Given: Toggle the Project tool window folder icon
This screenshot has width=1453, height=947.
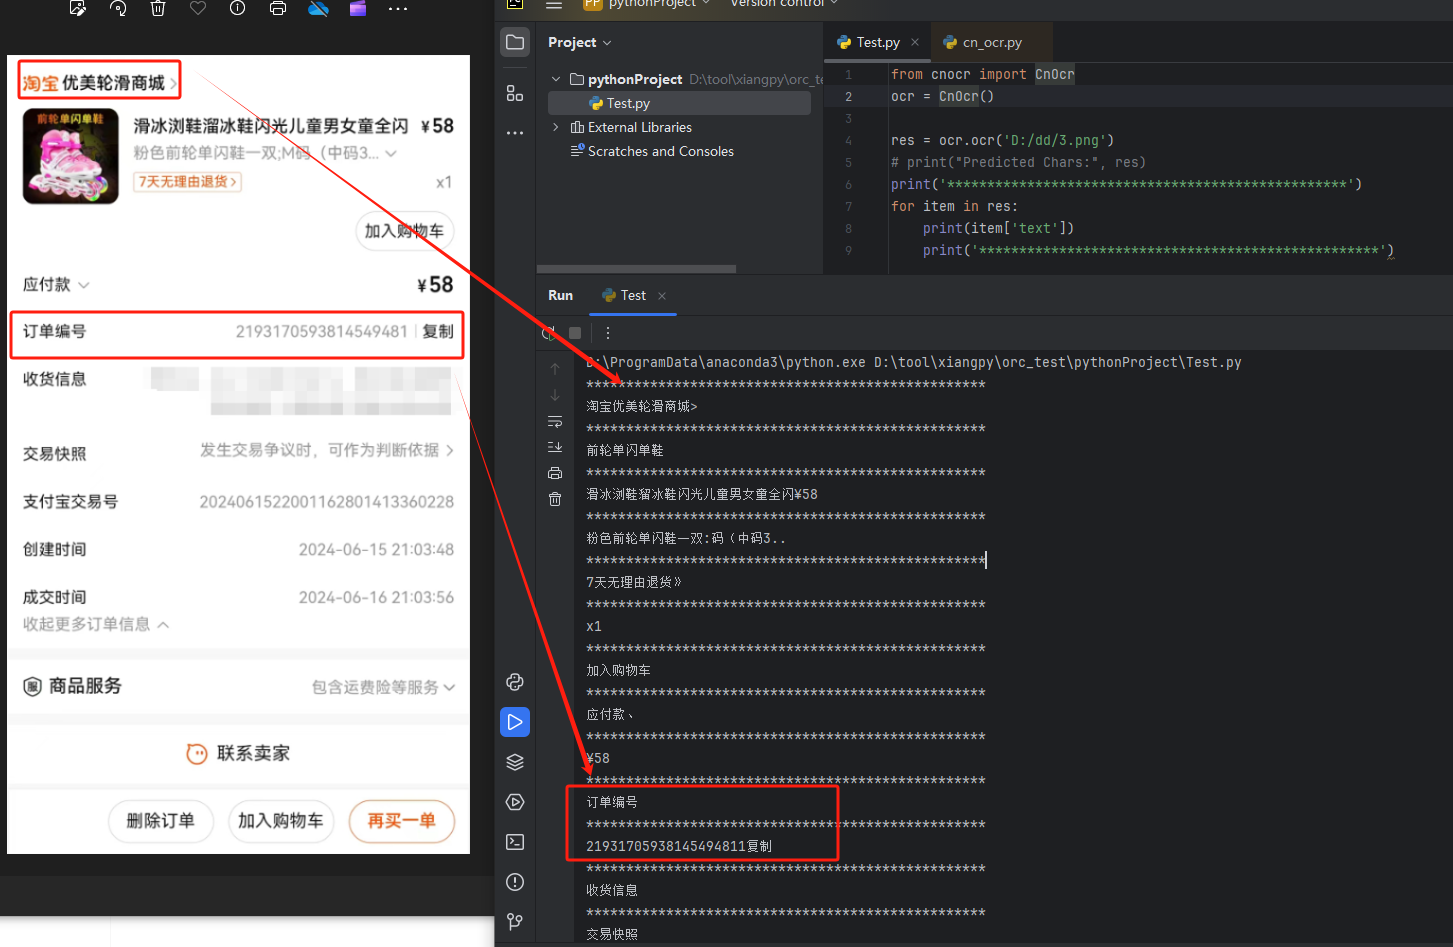Looking at the screenshot, I should pos(515,42).
